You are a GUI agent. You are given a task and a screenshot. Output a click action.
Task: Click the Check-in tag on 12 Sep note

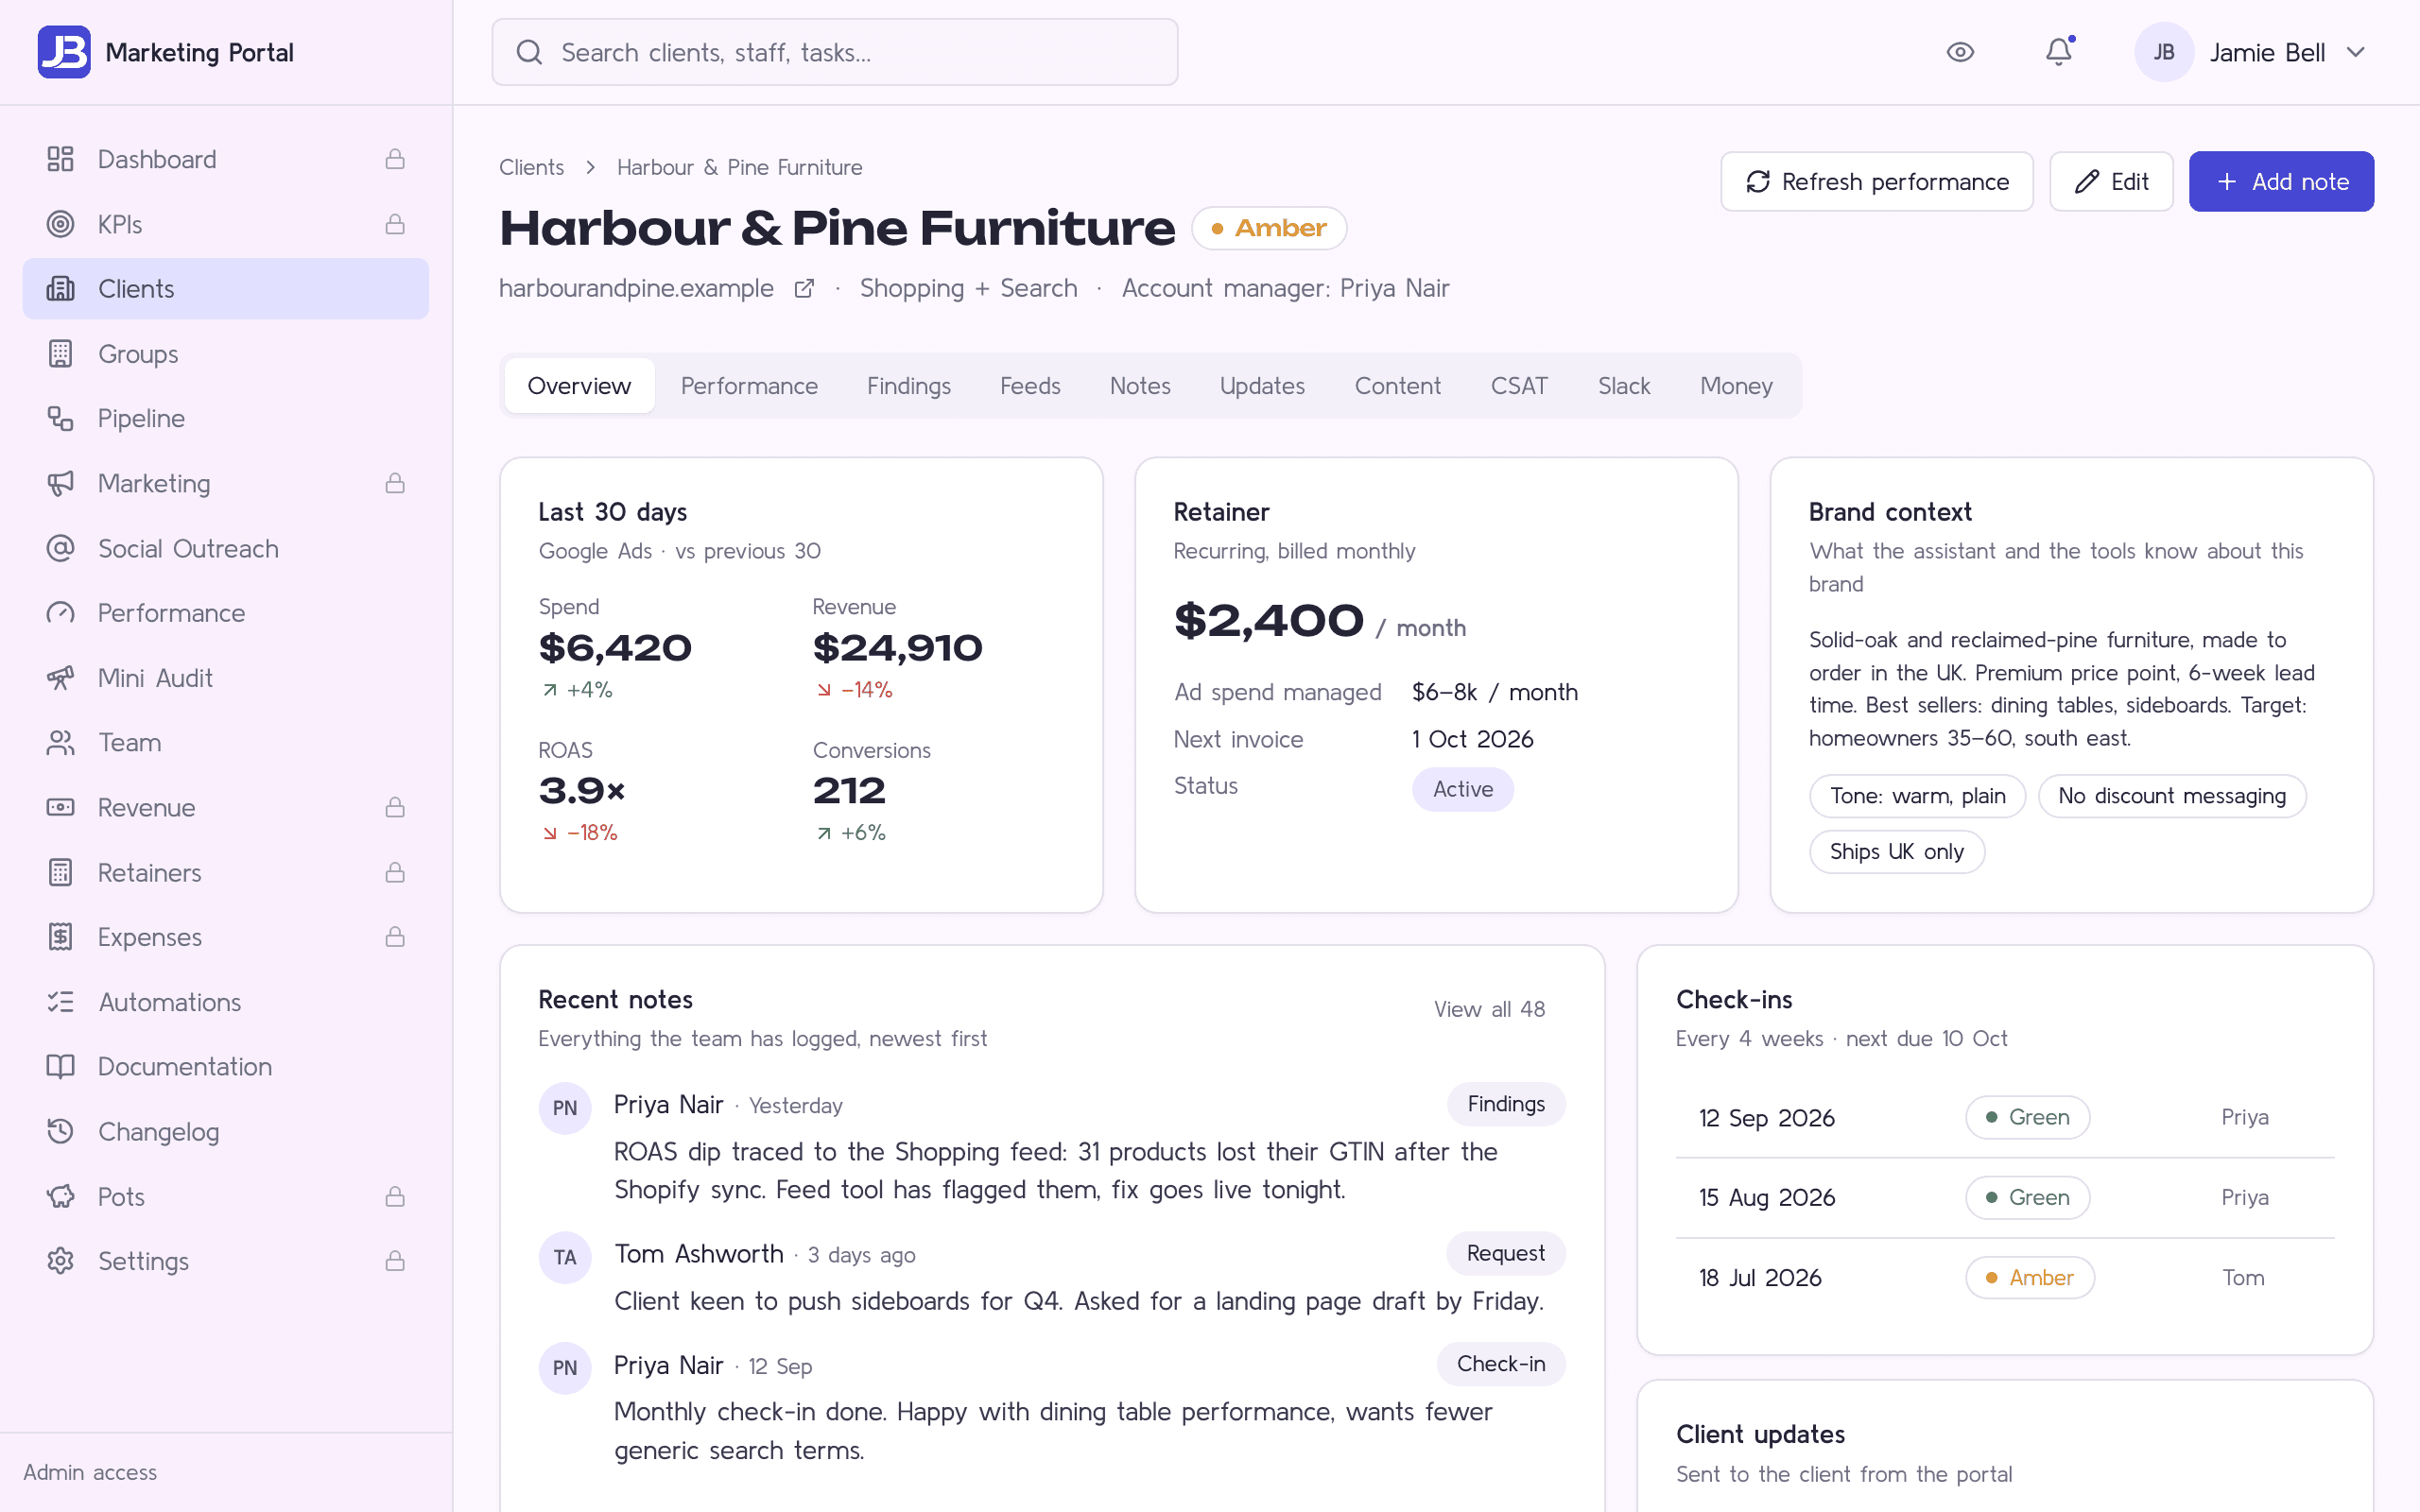[x=1501, y=1364]
